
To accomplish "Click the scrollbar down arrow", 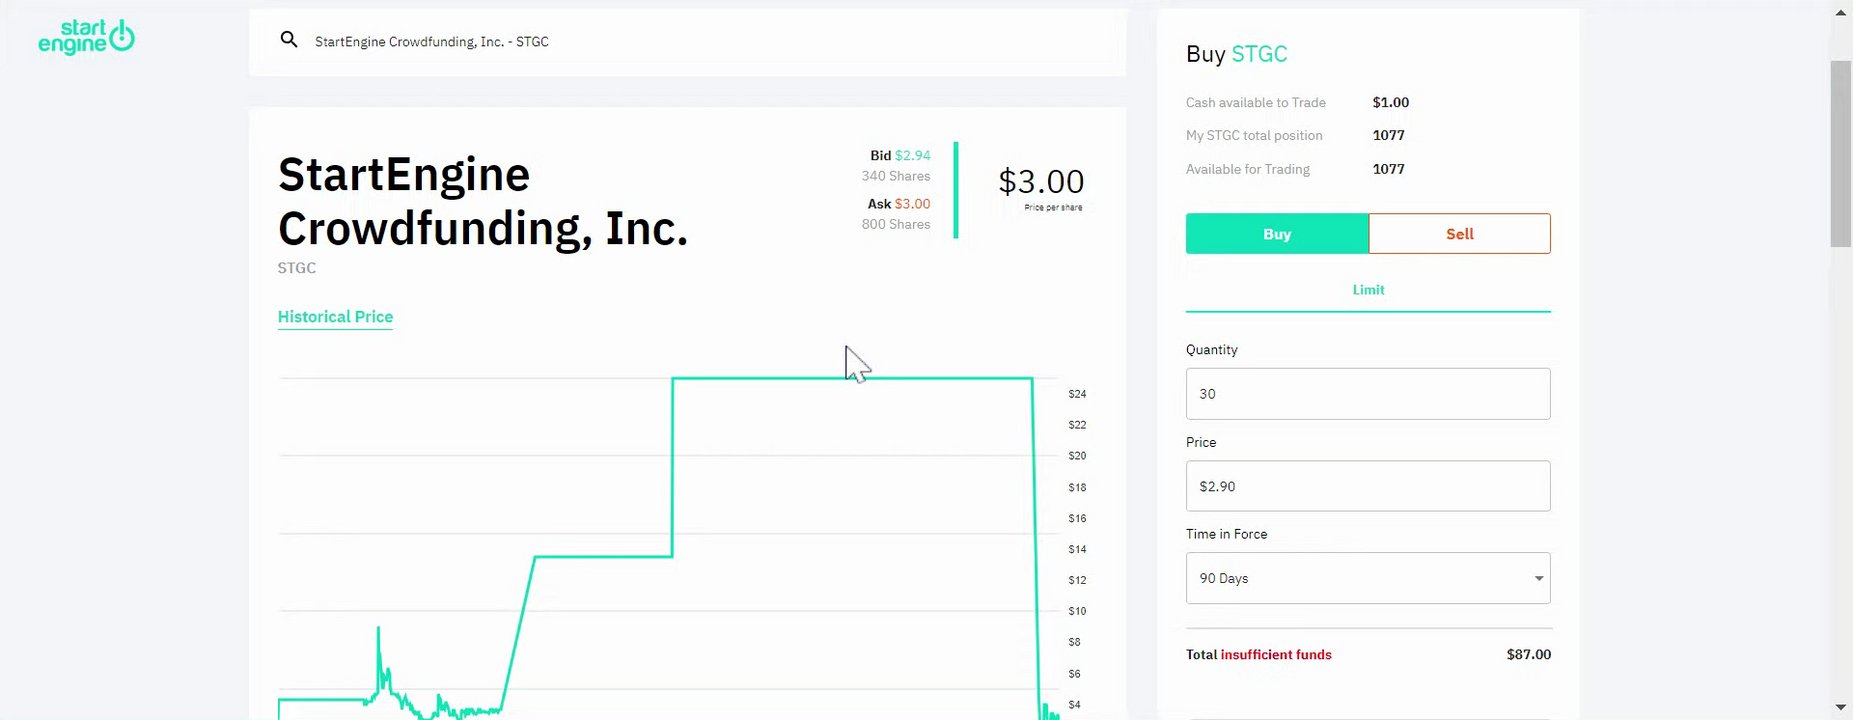I will tap(1840, 707).
